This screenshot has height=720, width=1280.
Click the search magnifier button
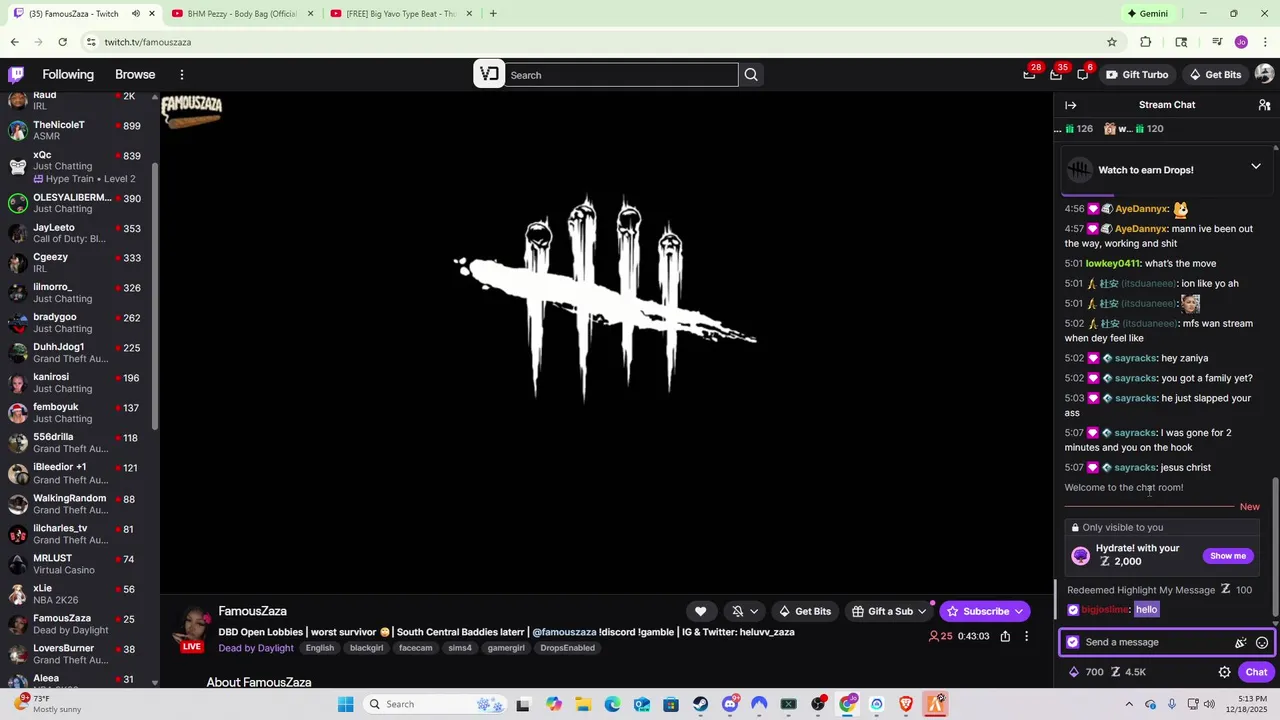coord(751,75)
